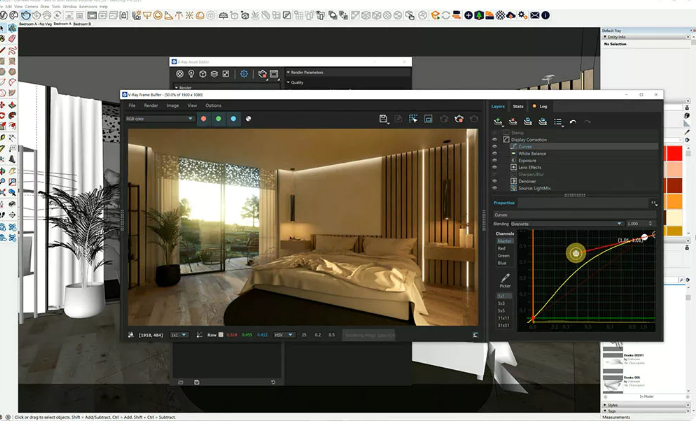Image resolution: width=697 pixels, height=424 pixels.
Task: Select the Red channel in Curves
Action: 501,248
